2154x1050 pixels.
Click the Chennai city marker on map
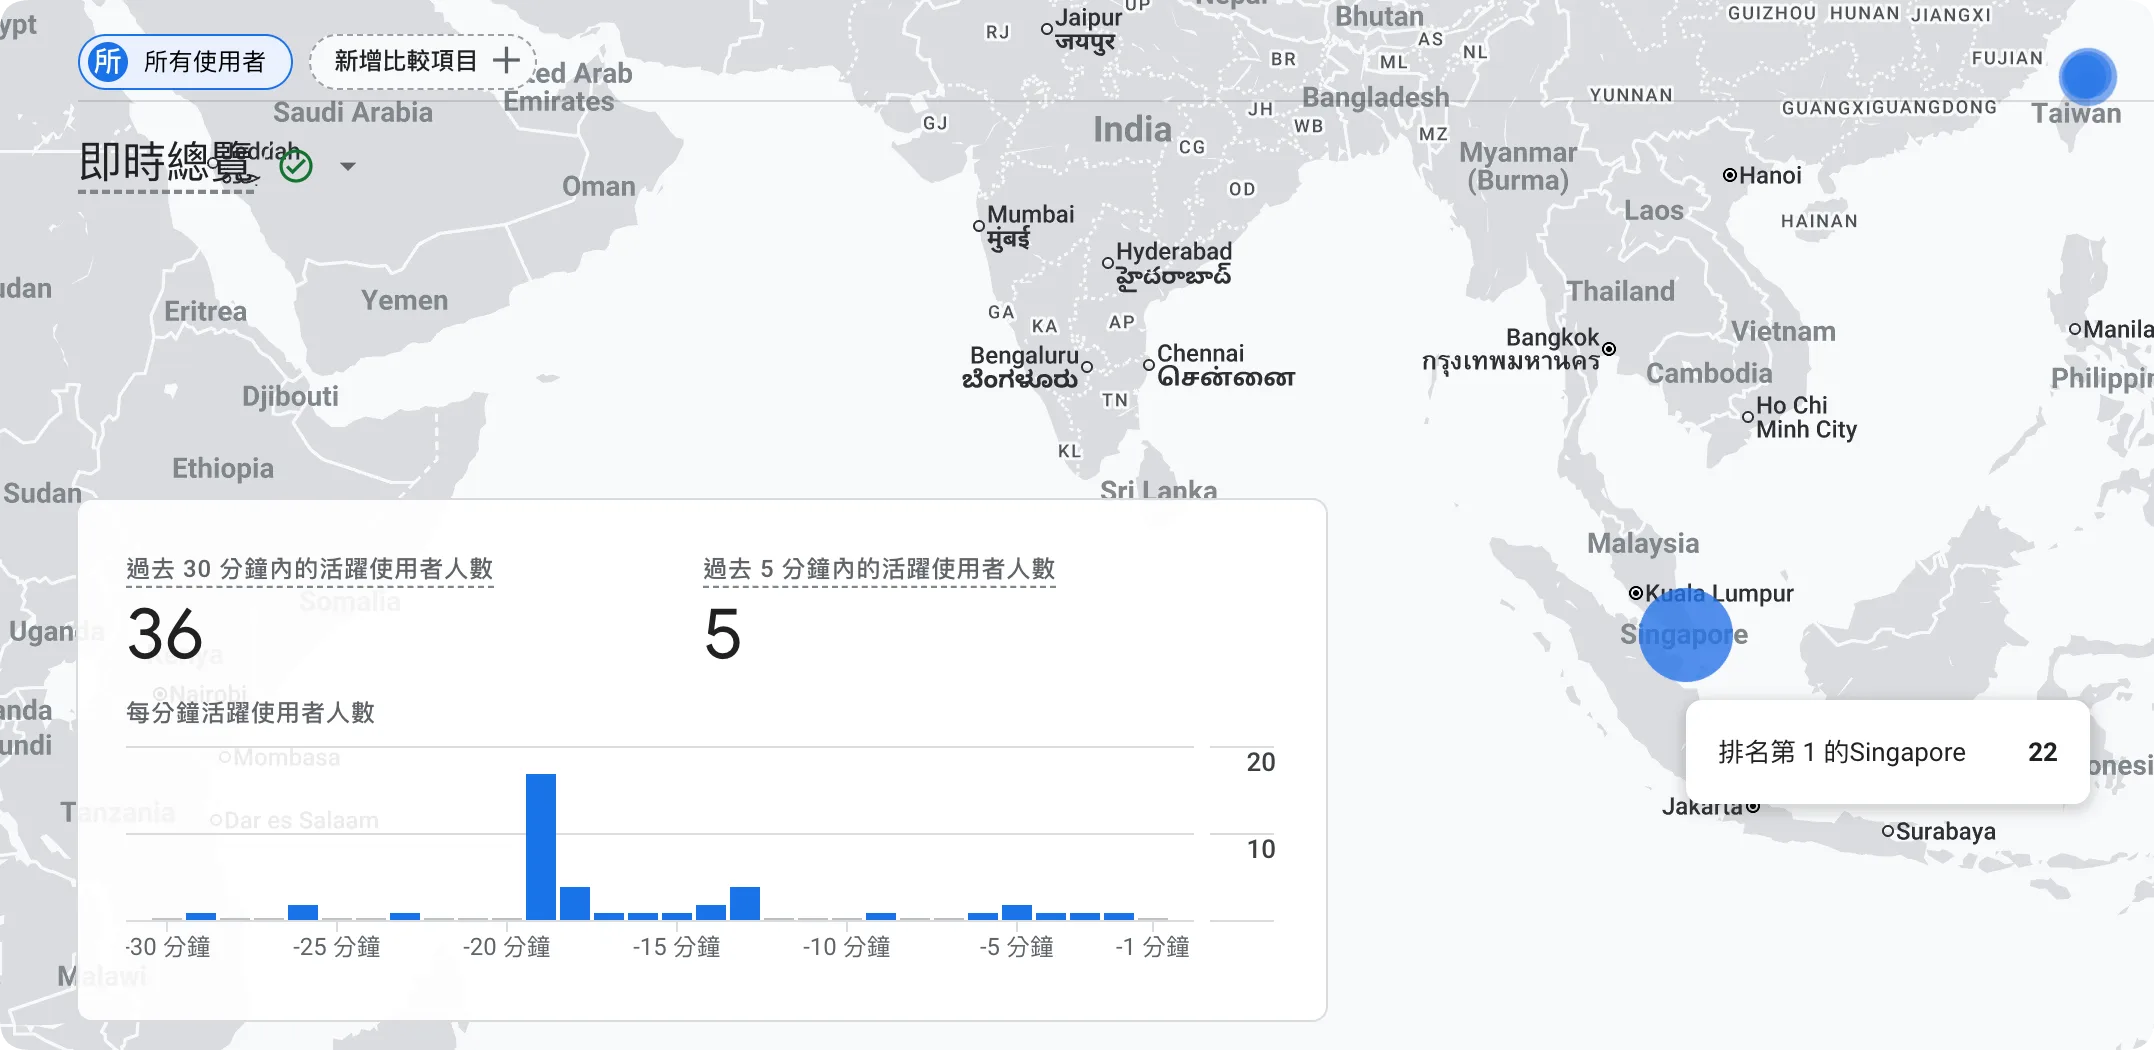pos(1149,365)
